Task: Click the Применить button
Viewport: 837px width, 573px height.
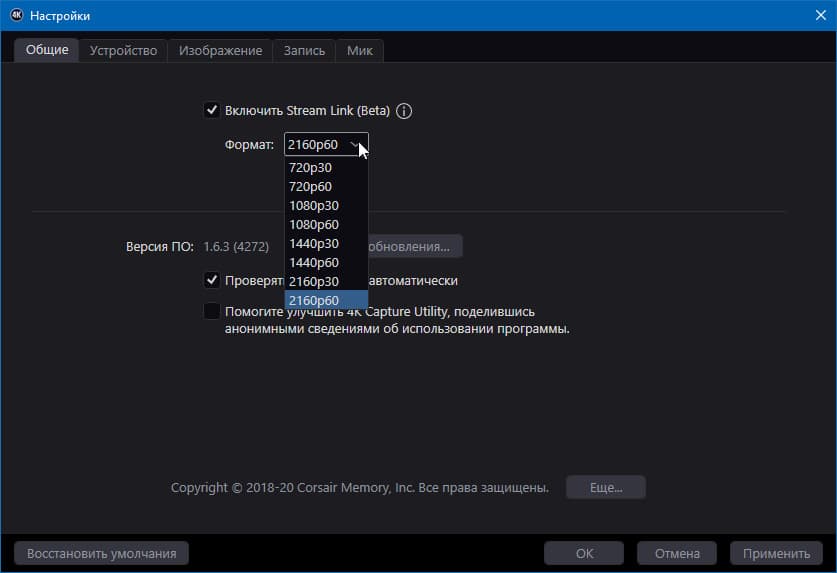Action: (x=776, y=553)
